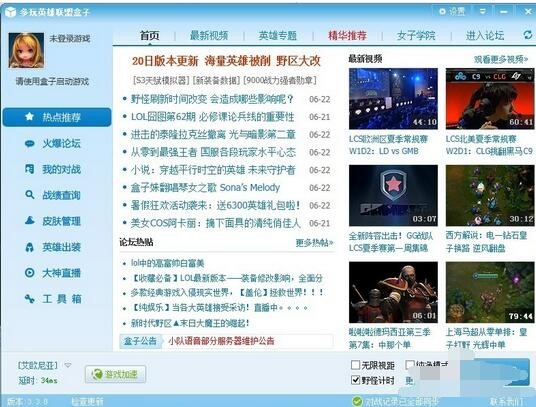Open the headline 20日版本更新 article
Image resolution: width=536 pixels, height=407 pixels.
pyautogui.click(x=226, y=61)
